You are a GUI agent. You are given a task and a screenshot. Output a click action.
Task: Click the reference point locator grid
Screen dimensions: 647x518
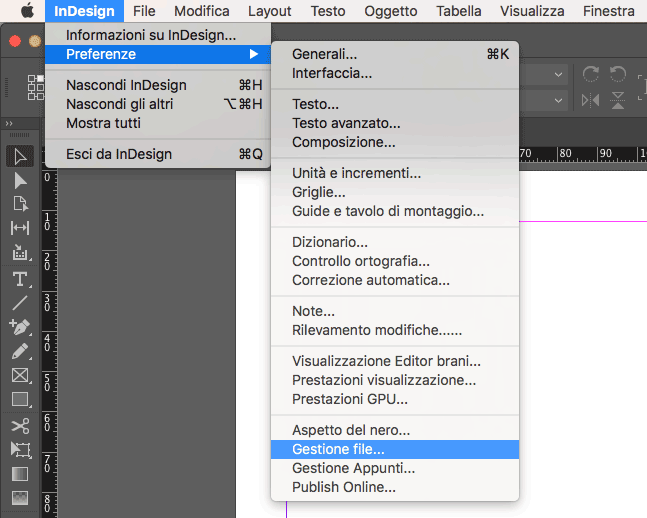tap(35, 87)
